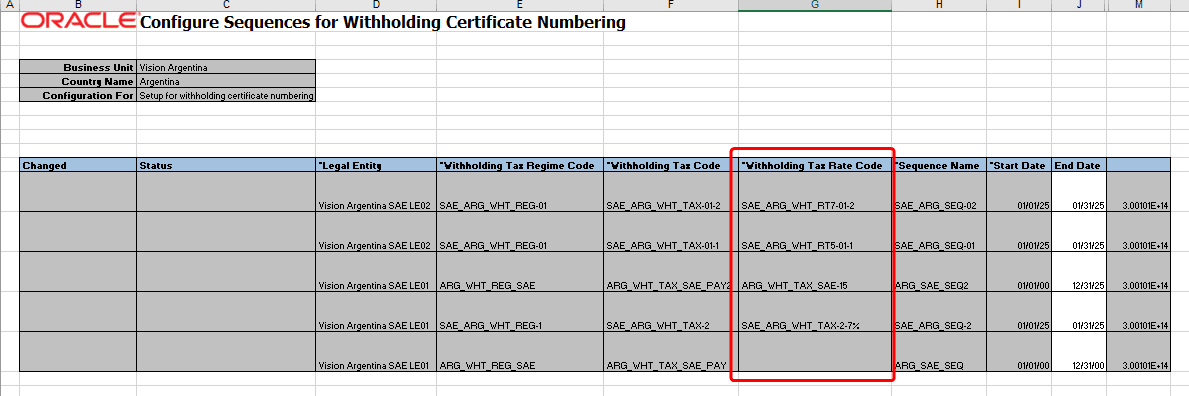Select tax code cell 'SAE_ARG_WHT_TAX-2'
The image size is (1189, 396).
tap(671, 312)
